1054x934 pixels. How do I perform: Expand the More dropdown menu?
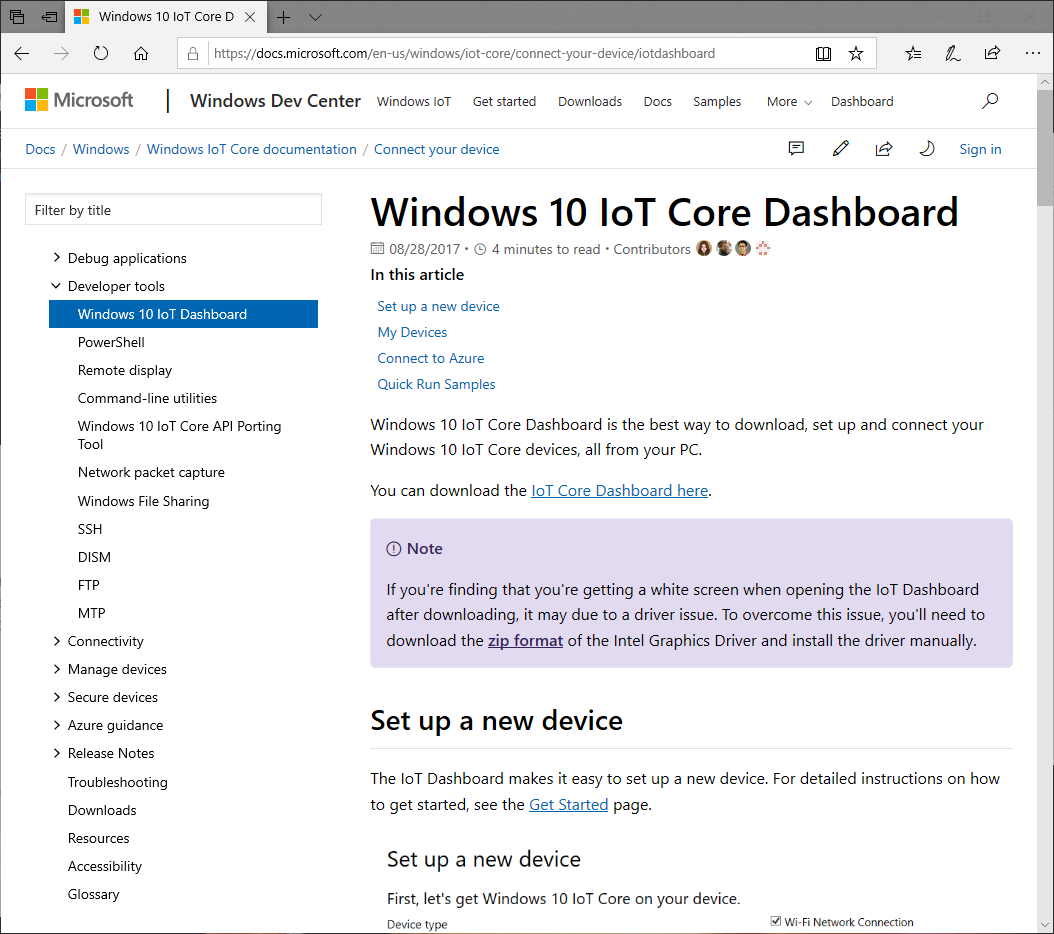click(x=789, y=101)
